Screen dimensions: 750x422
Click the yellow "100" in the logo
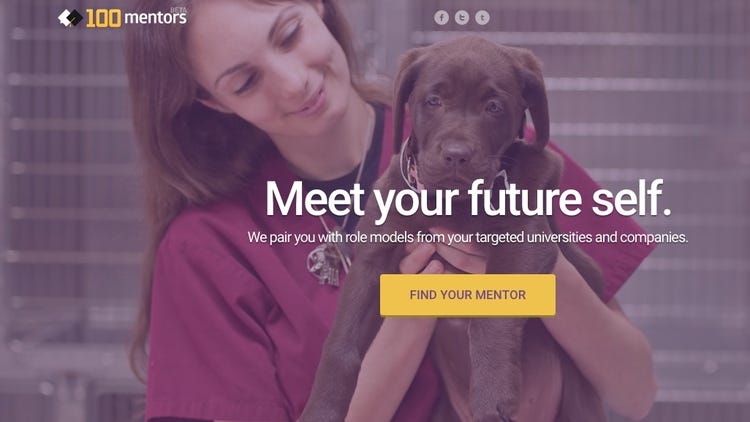(103, 19)
